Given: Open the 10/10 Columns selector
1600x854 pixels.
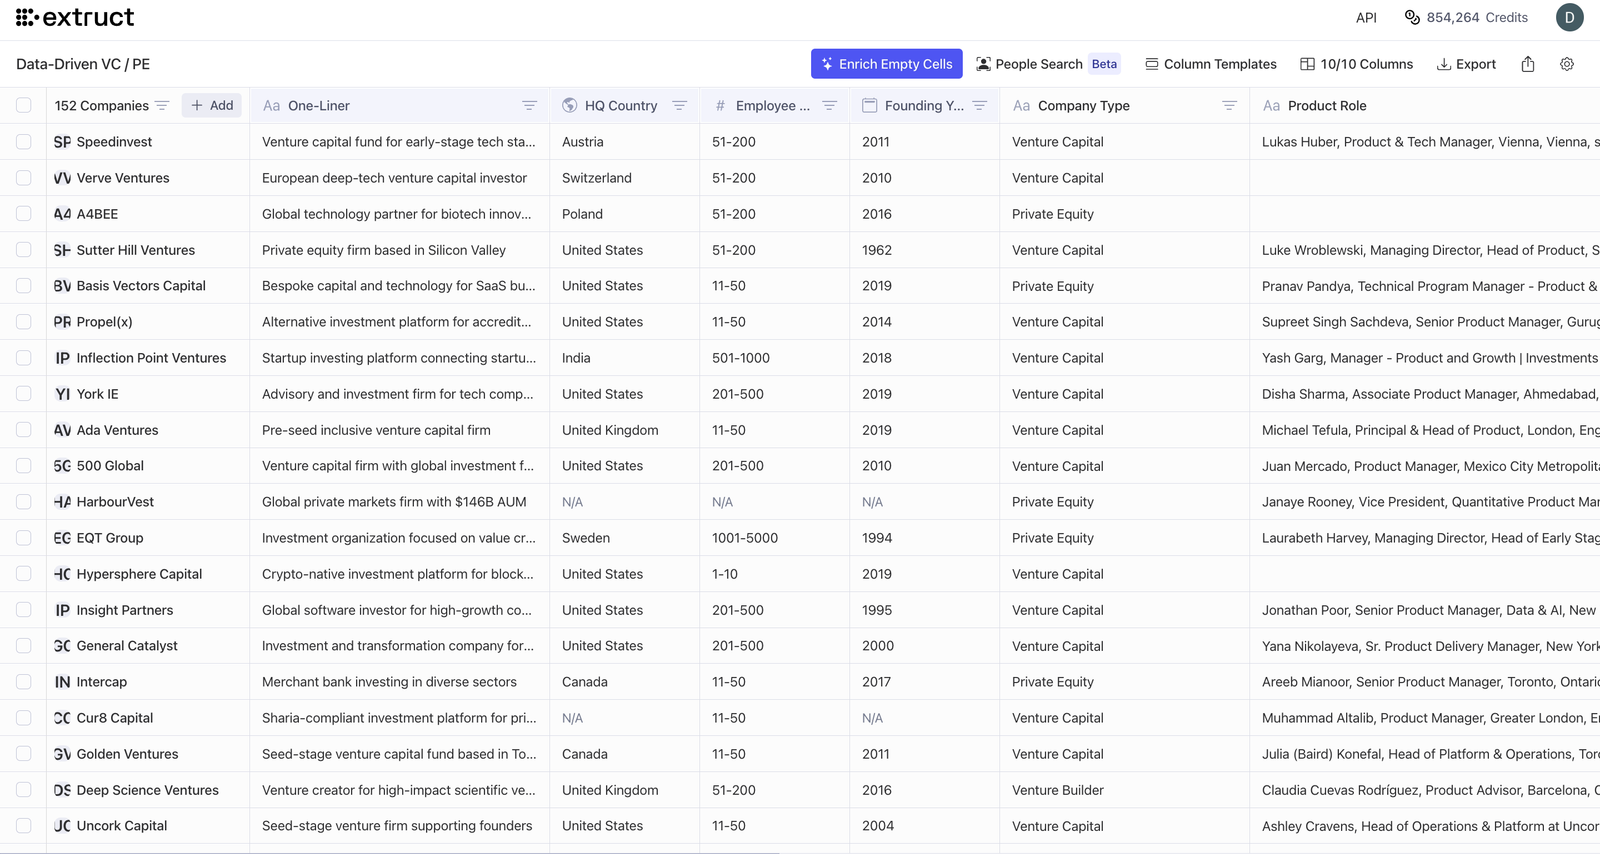Looking at the screenshot, I should (x=1356, y=64).
